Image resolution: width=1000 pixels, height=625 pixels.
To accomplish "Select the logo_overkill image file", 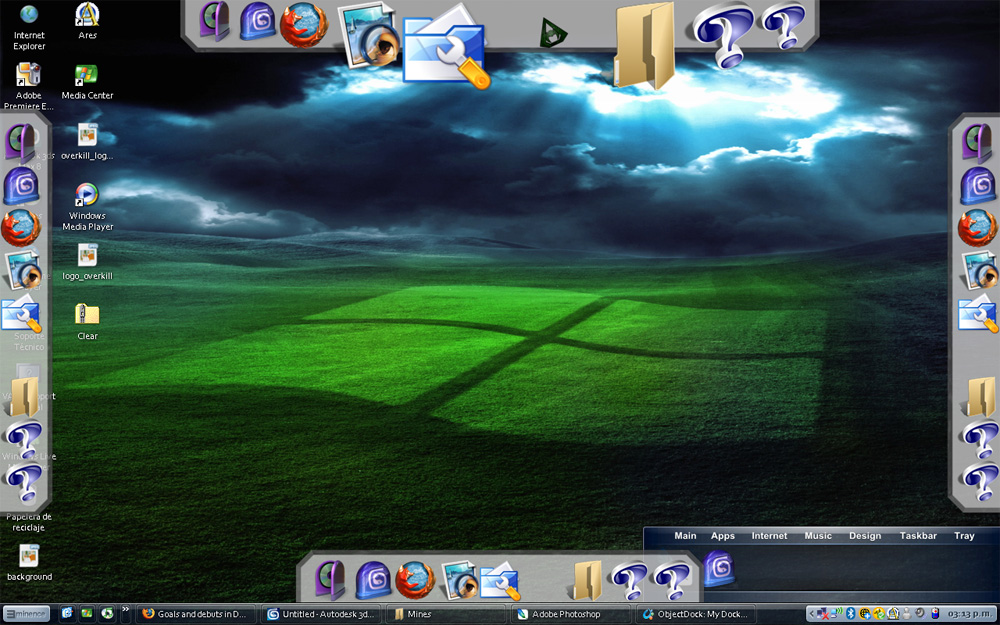I will 87,262.
